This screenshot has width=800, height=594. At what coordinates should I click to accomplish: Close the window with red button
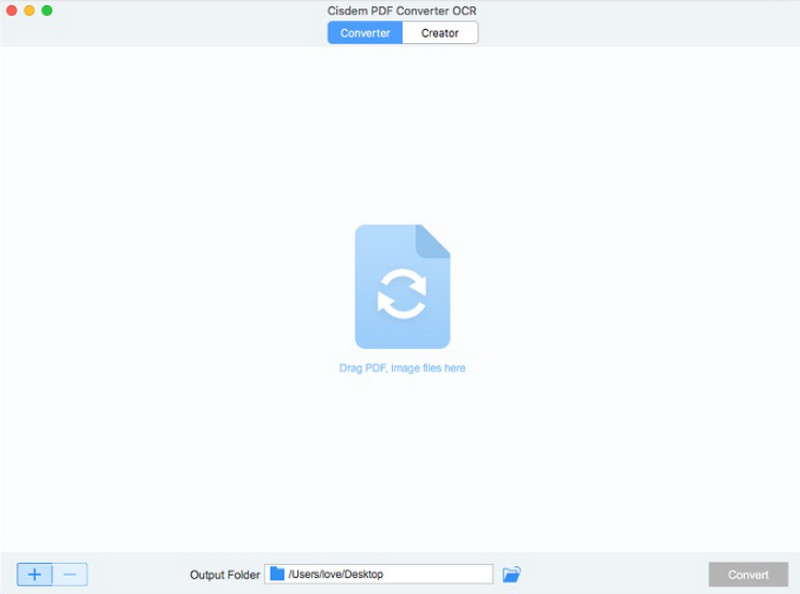[x=11, y=10]
